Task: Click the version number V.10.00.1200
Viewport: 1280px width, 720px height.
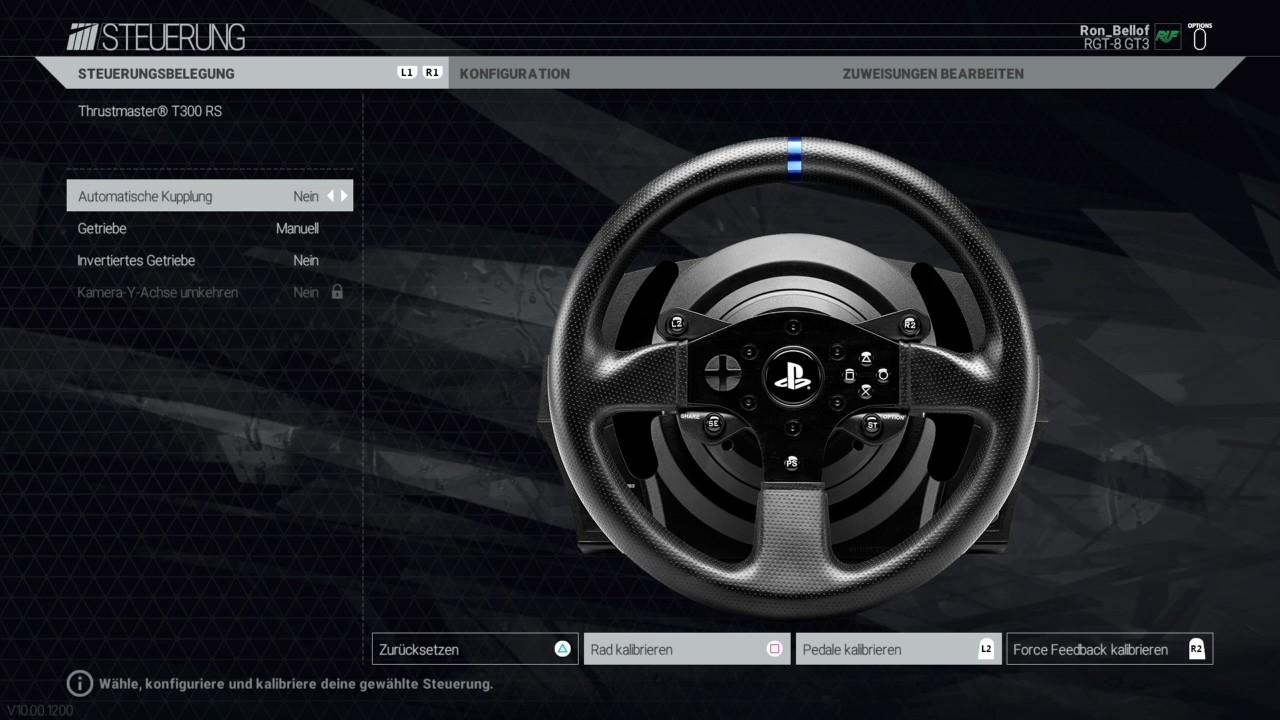Action: click(x=40, y=710)
